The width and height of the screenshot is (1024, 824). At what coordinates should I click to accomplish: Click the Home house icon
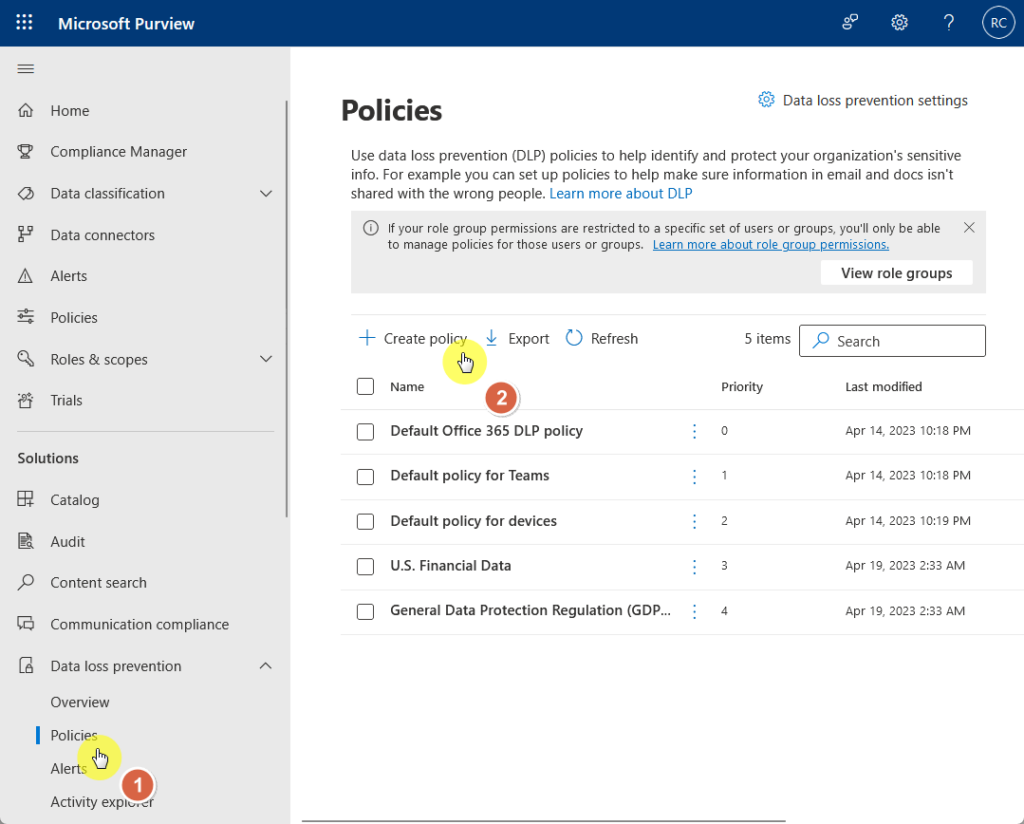pos(25,110)
